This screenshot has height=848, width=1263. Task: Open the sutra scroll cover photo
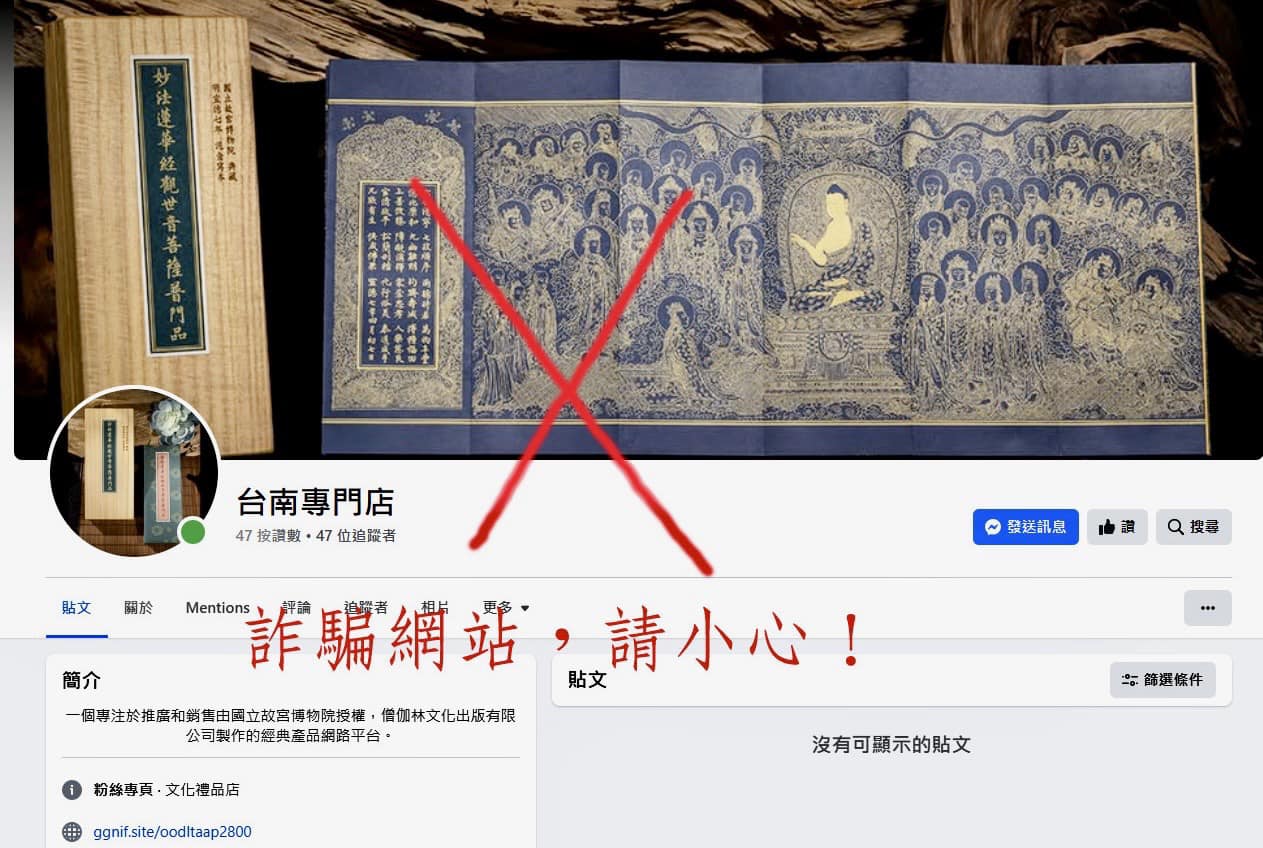click(x=638, y=230)
